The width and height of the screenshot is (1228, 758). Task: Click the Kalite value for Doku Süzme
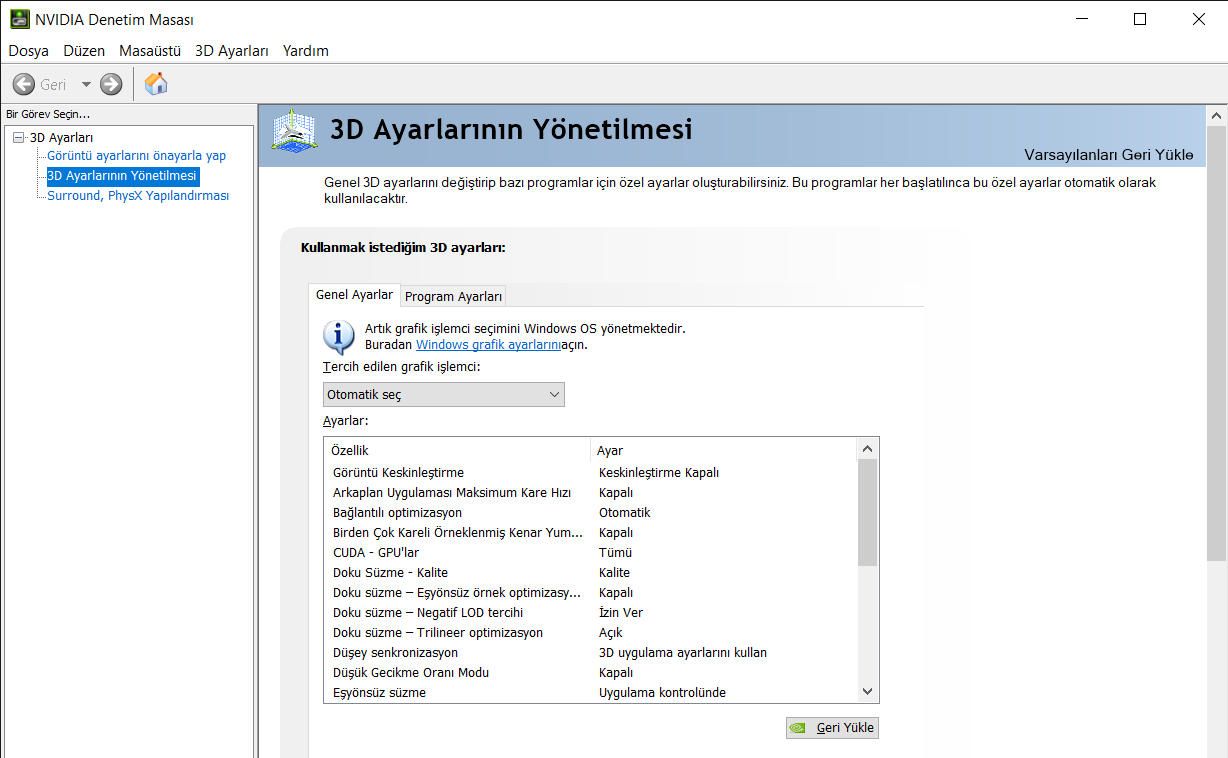tap(614, 572)
